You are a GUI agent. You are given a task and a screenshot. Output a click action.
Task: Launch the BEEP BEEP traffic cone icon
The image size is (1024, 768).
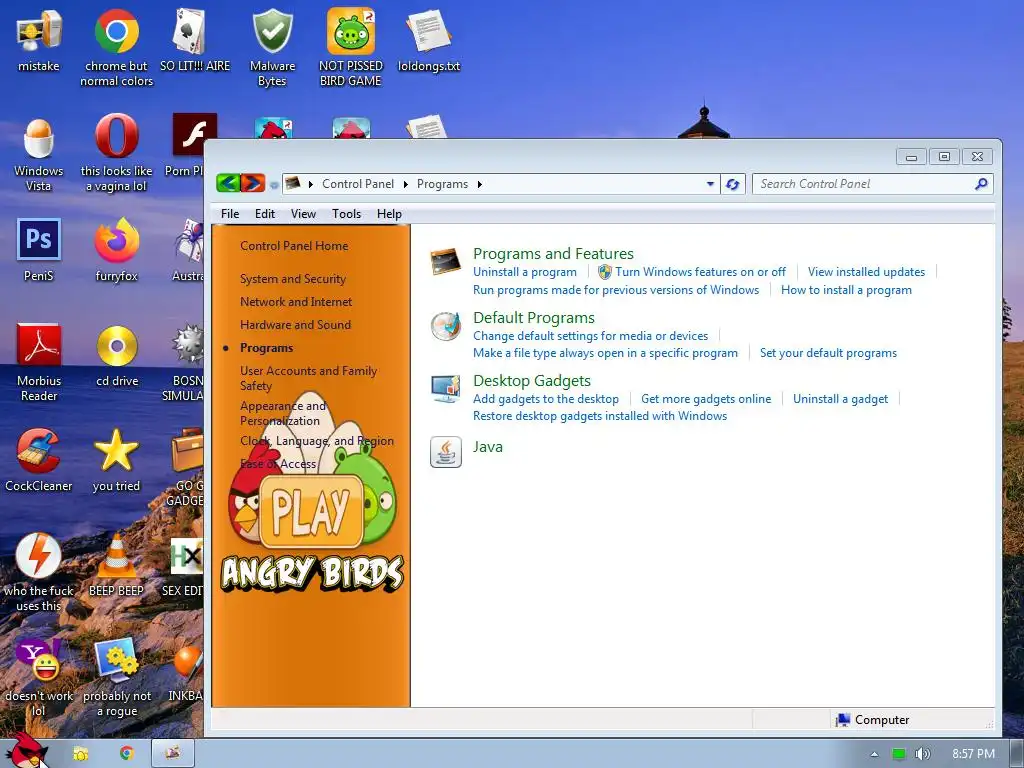coord(116,565)
